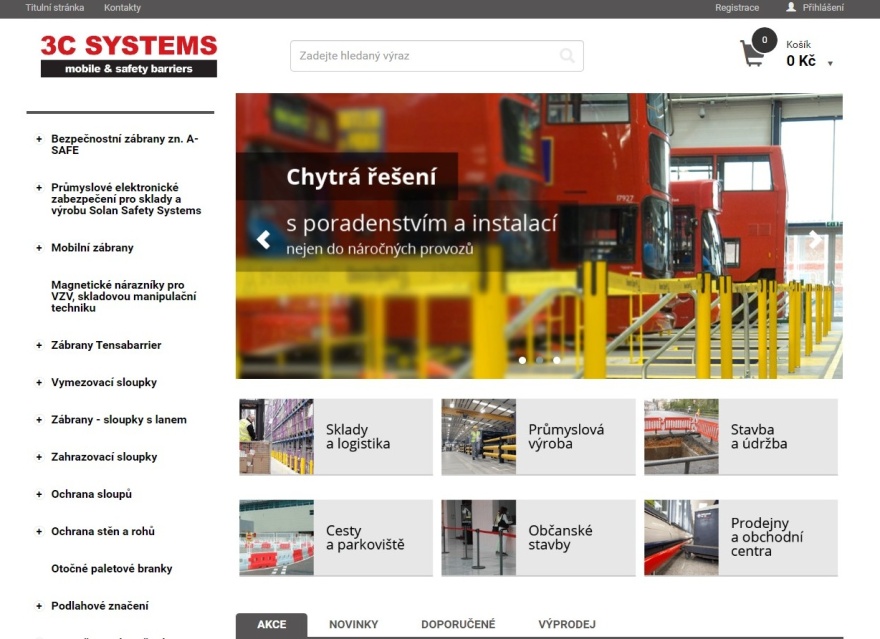Open cart dropdown arrow next to 0 Kč
This screenshot has width=880, height=639.
click(830, 63)
